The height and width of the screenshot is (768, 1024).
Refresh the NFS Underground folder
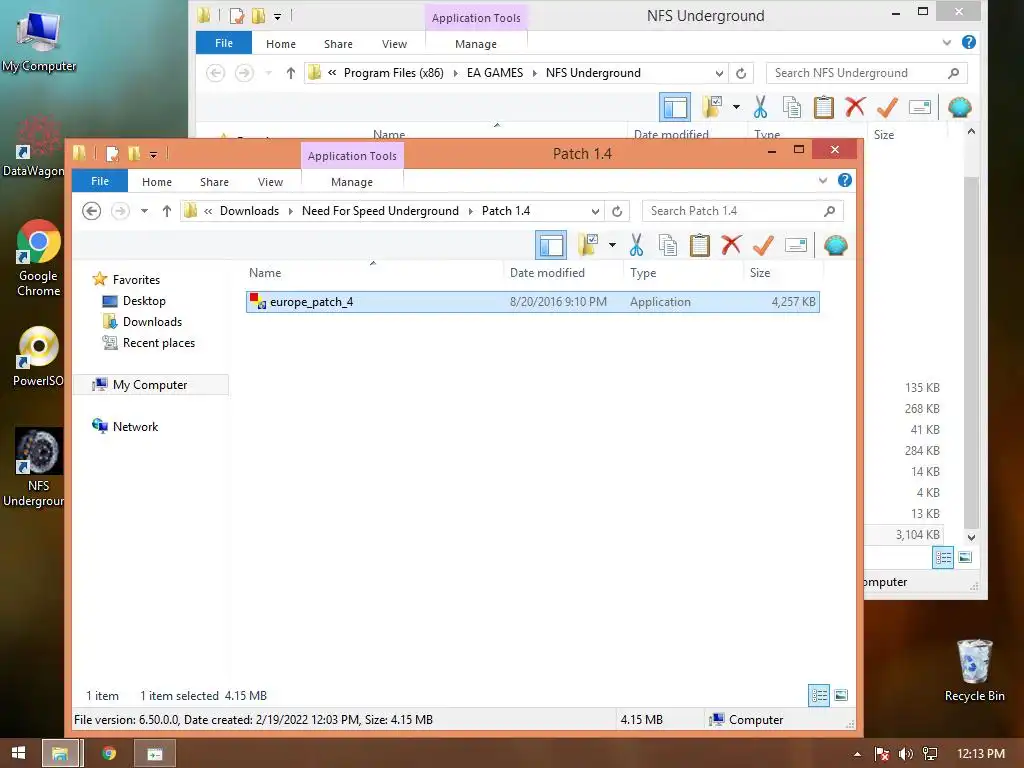pos(741,72)
